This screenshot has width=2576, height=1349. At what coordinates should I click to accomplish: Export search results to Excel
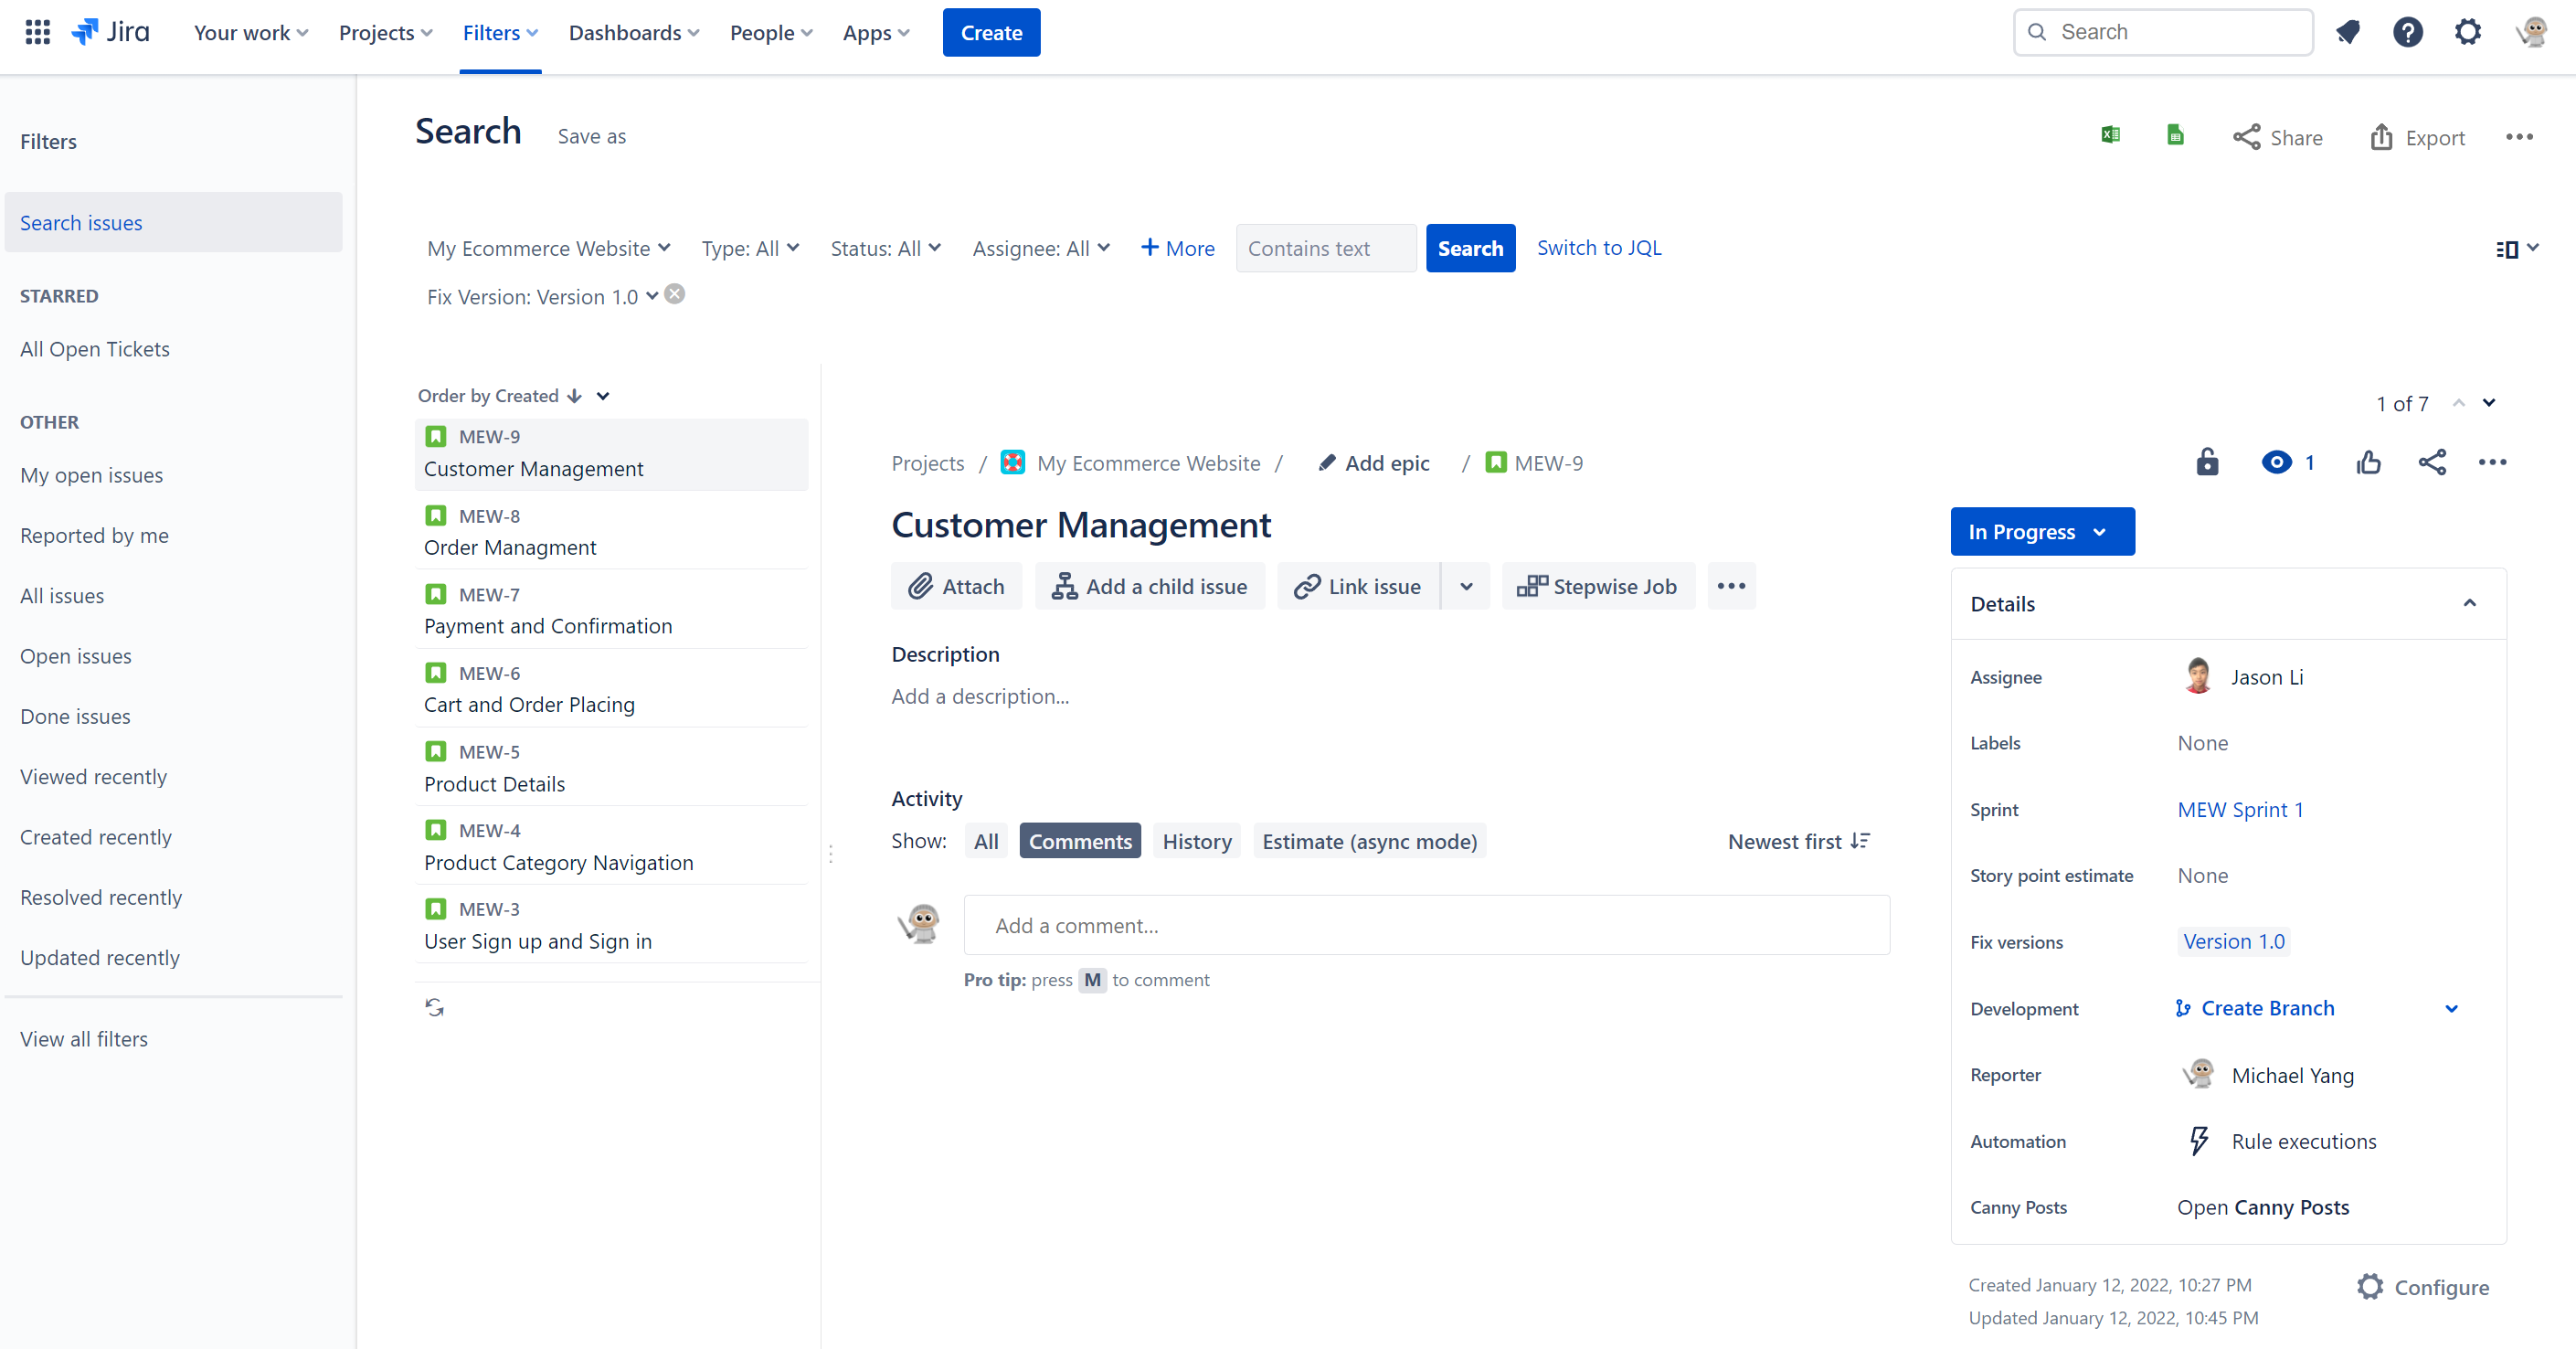2110,136
